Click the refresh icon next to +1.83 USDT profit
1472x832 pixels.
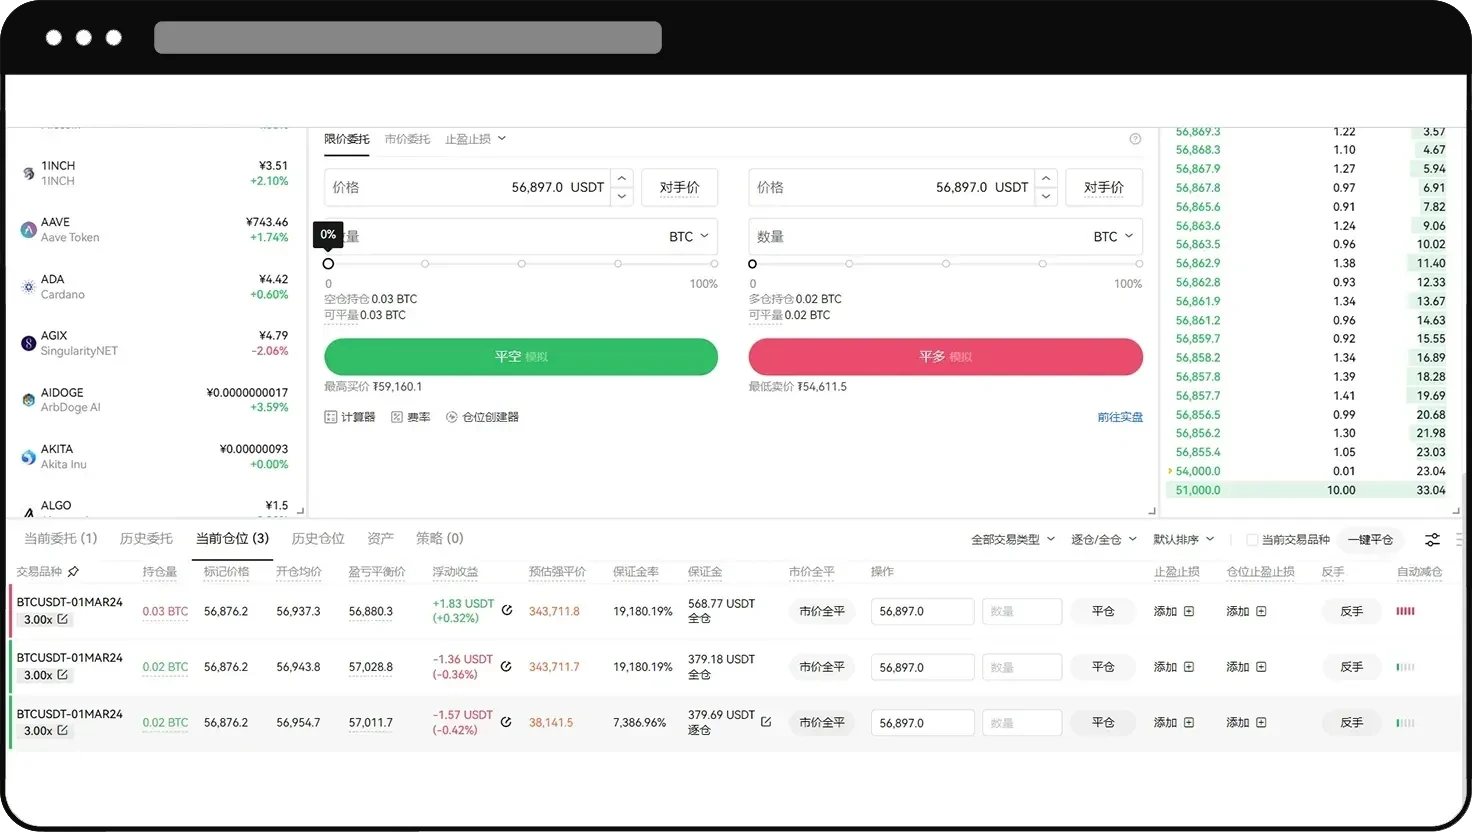point(506,610)
